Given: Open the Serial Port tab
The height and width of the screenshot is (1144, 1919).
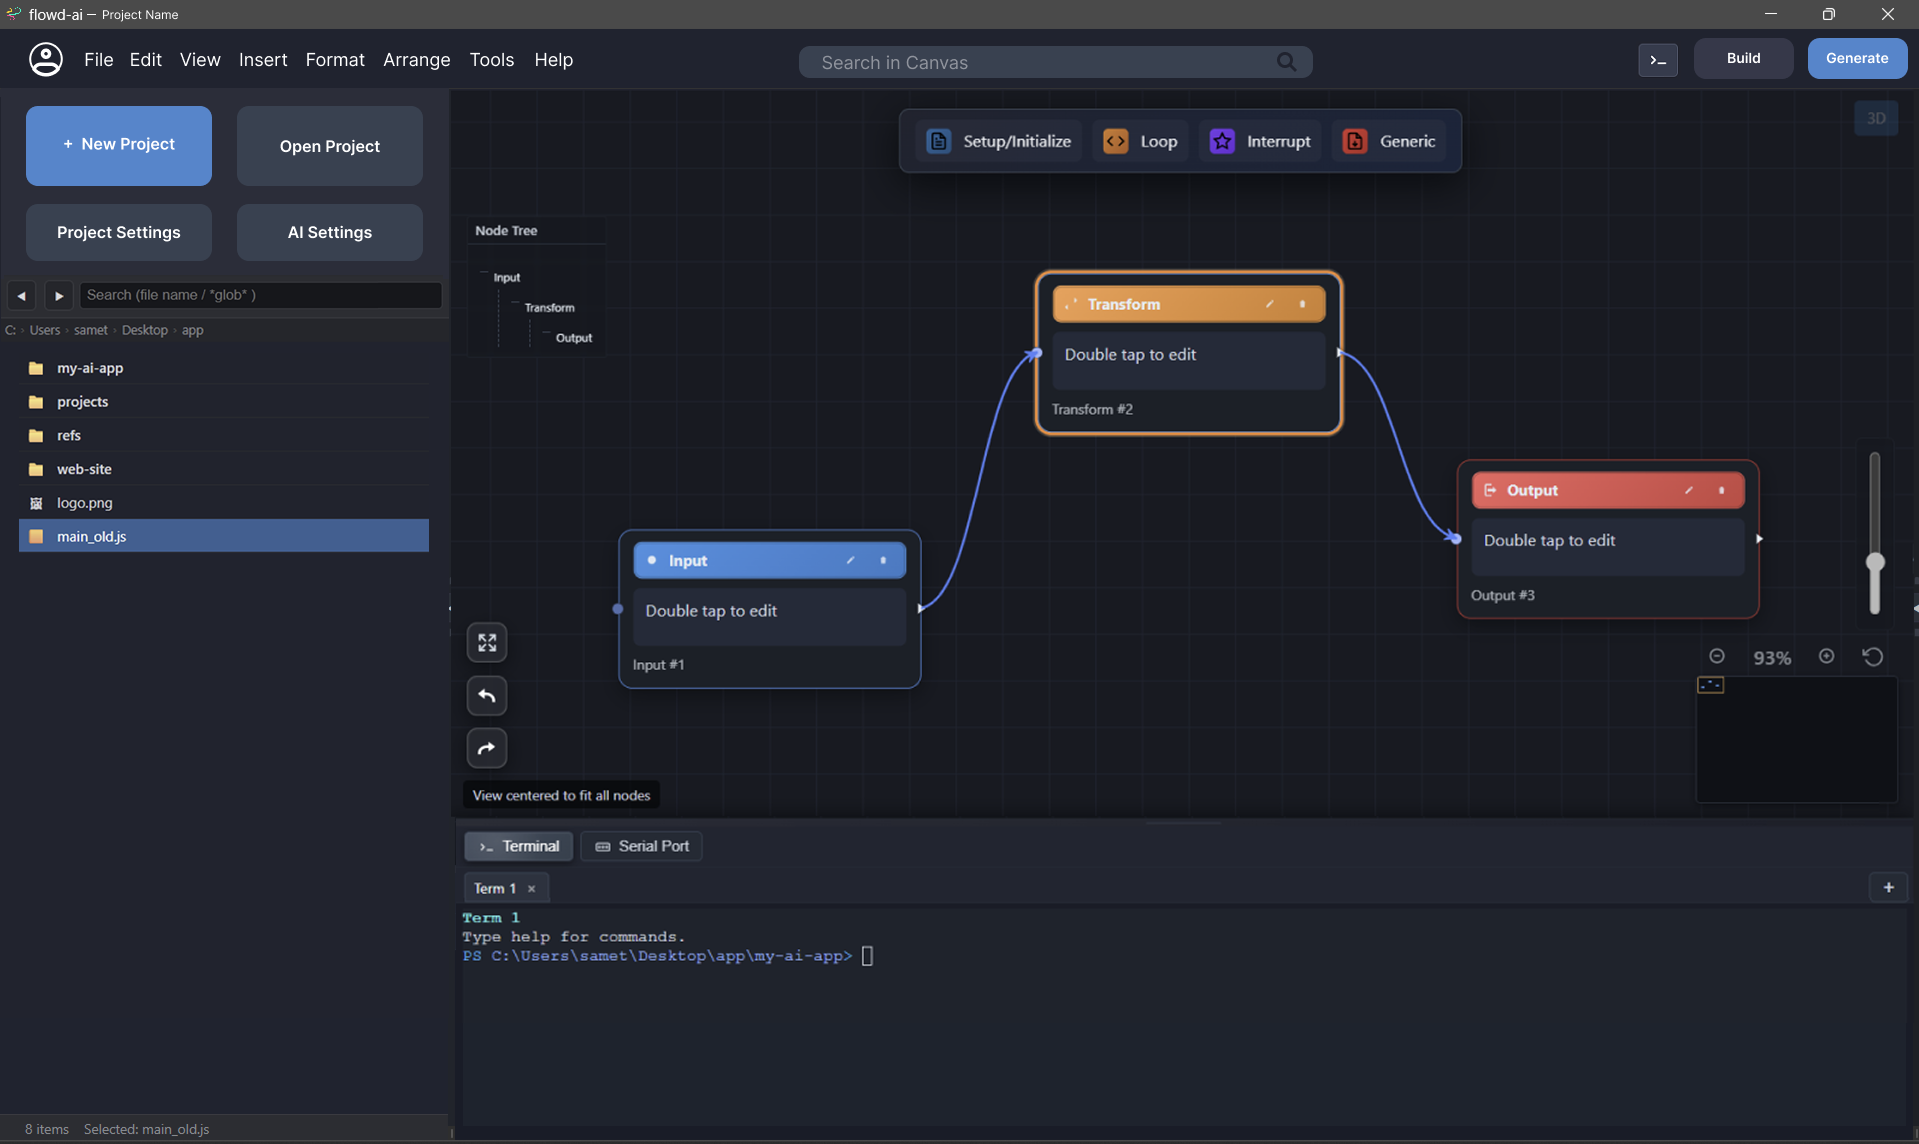Looking at the screenshot, I should 641,845.
